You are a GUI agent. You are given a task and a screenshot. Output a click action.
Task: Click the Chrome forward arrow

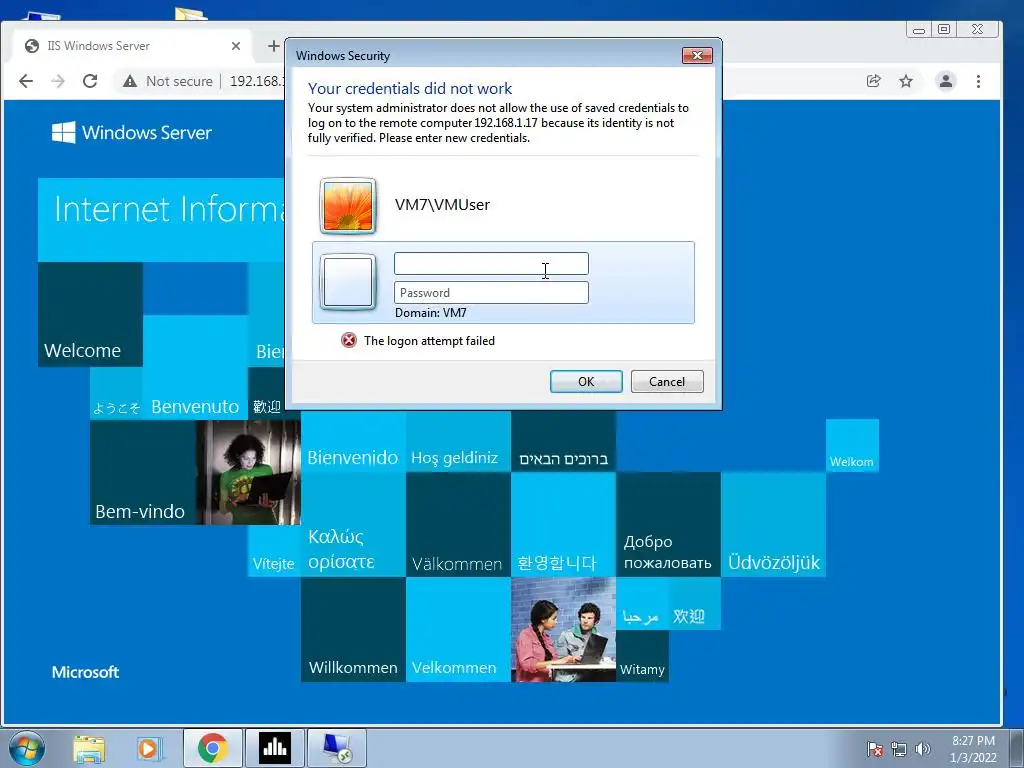(58, 81)
